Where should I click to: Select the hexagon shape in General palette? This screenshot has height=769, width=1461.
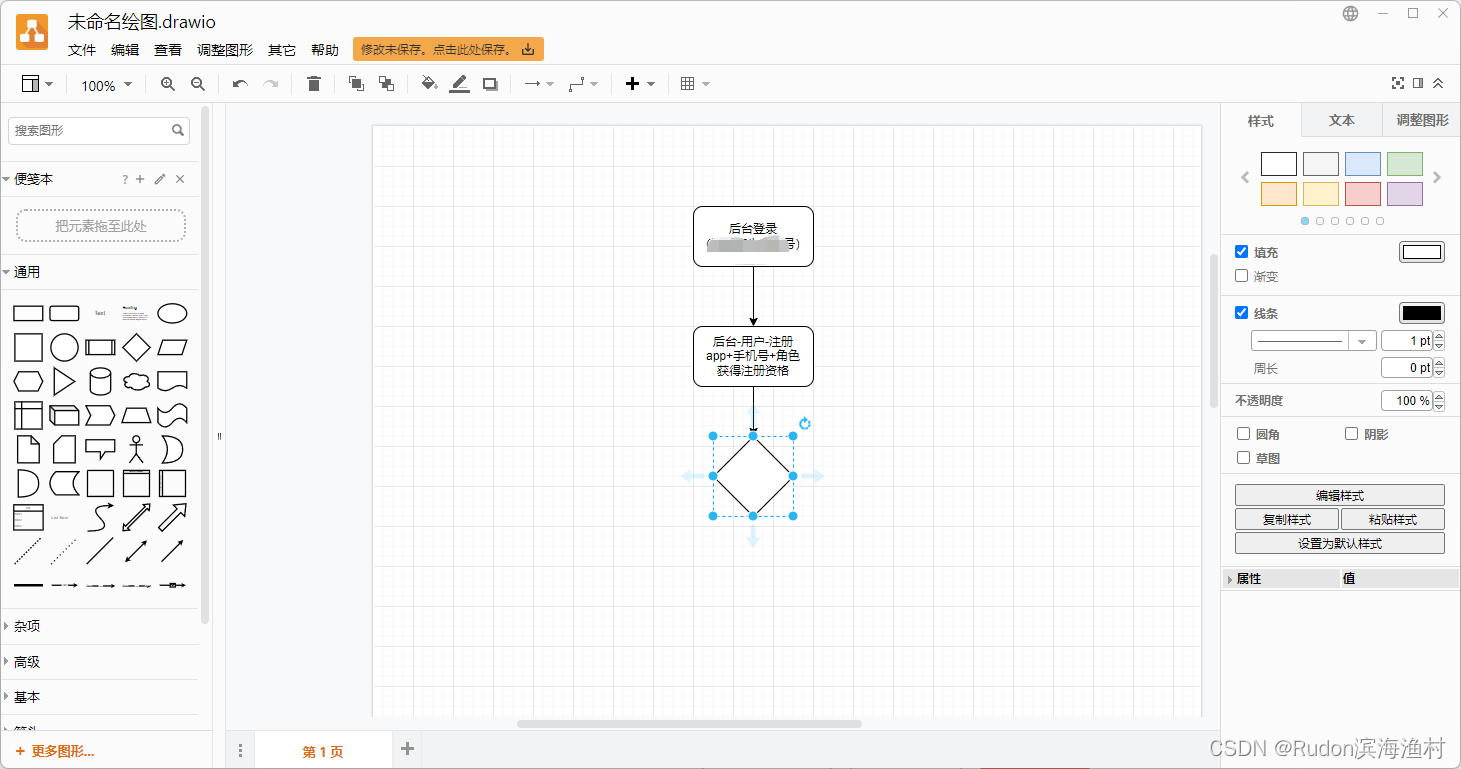[28, 382]
